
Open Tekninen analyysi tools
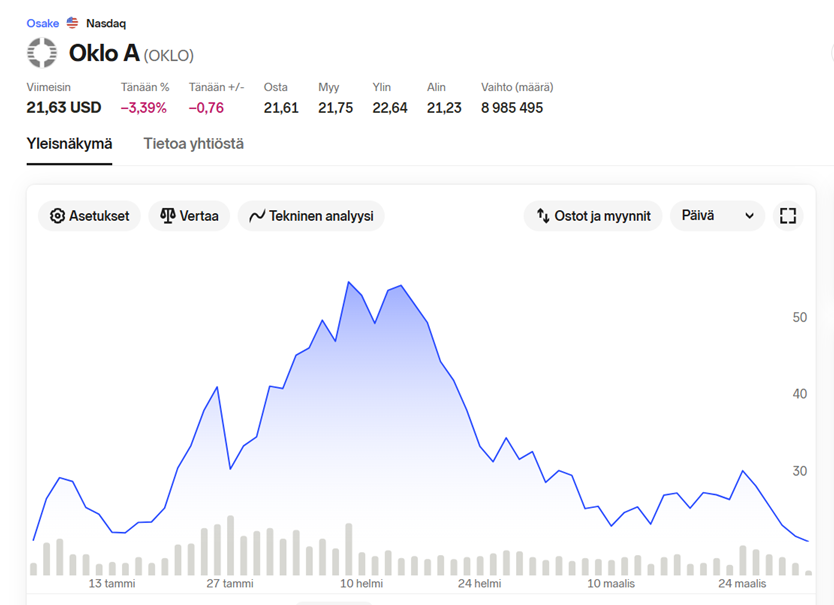311,216
